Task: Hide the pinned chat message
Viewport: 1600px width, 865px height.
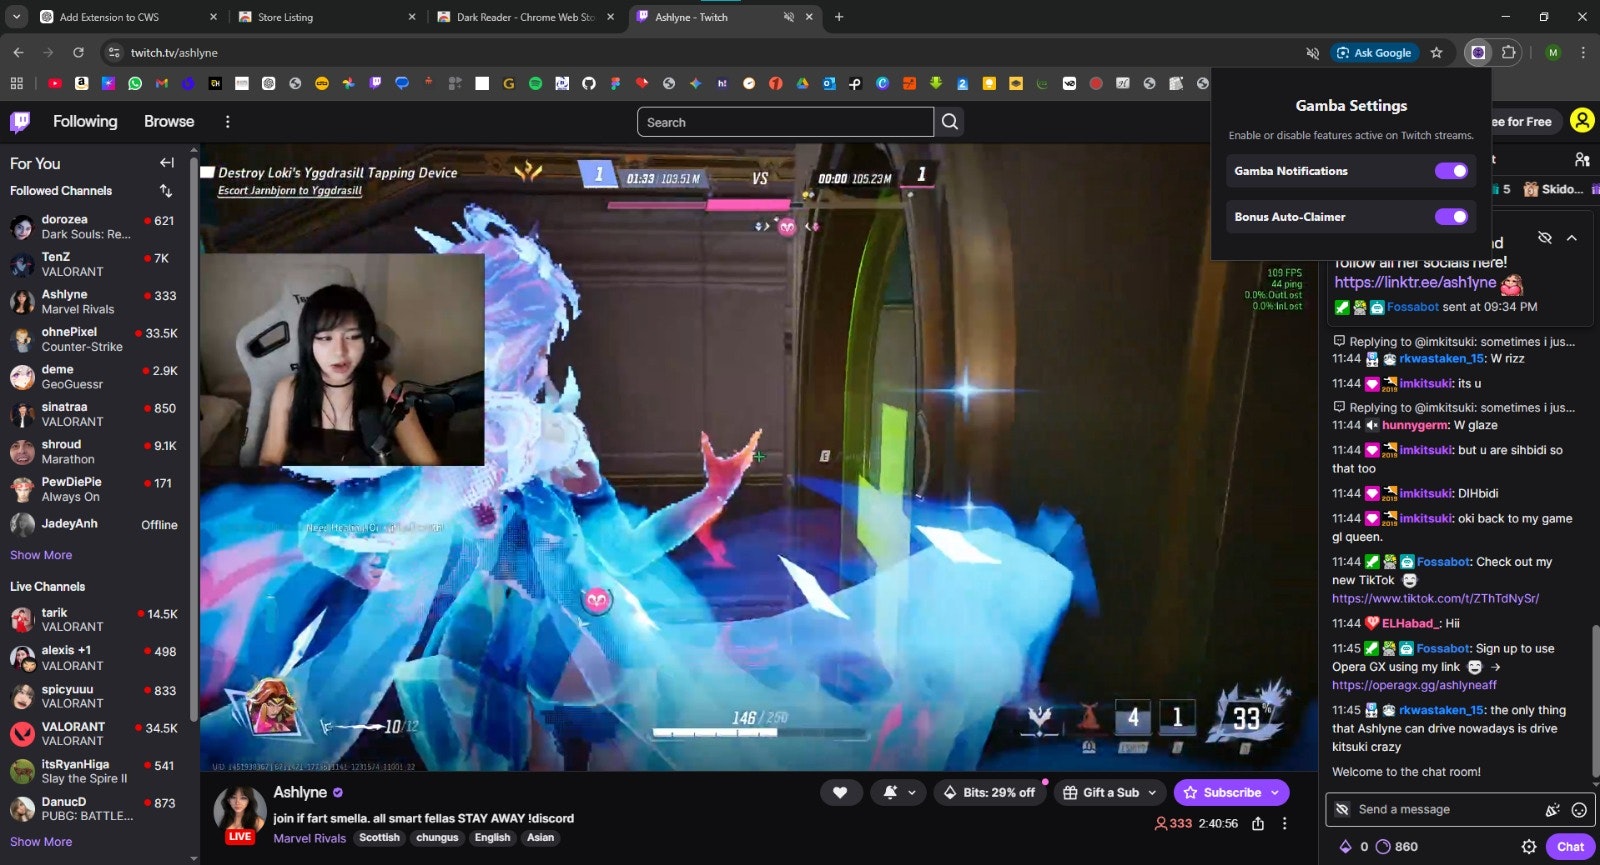Action: pos(1545,238)
